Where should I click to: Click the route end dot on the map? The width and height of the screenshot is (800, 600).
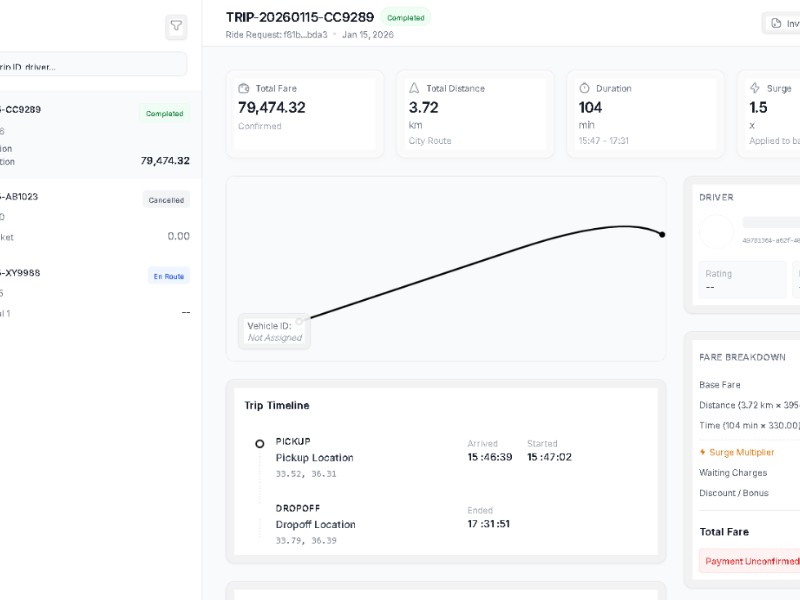tap(662, 234)
